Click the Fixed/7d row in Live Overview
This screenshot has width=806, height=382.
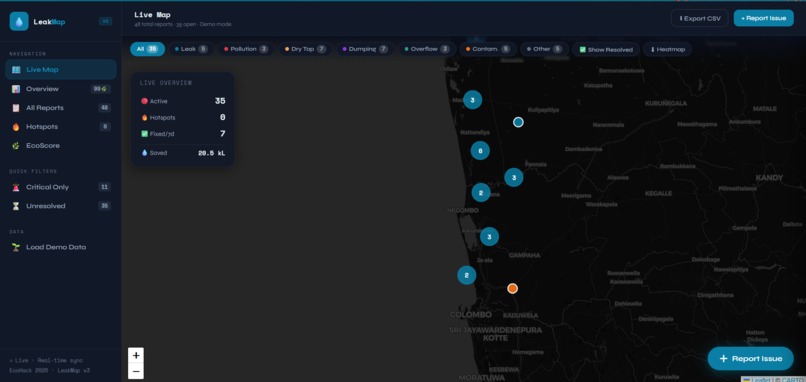click(183, 134)
